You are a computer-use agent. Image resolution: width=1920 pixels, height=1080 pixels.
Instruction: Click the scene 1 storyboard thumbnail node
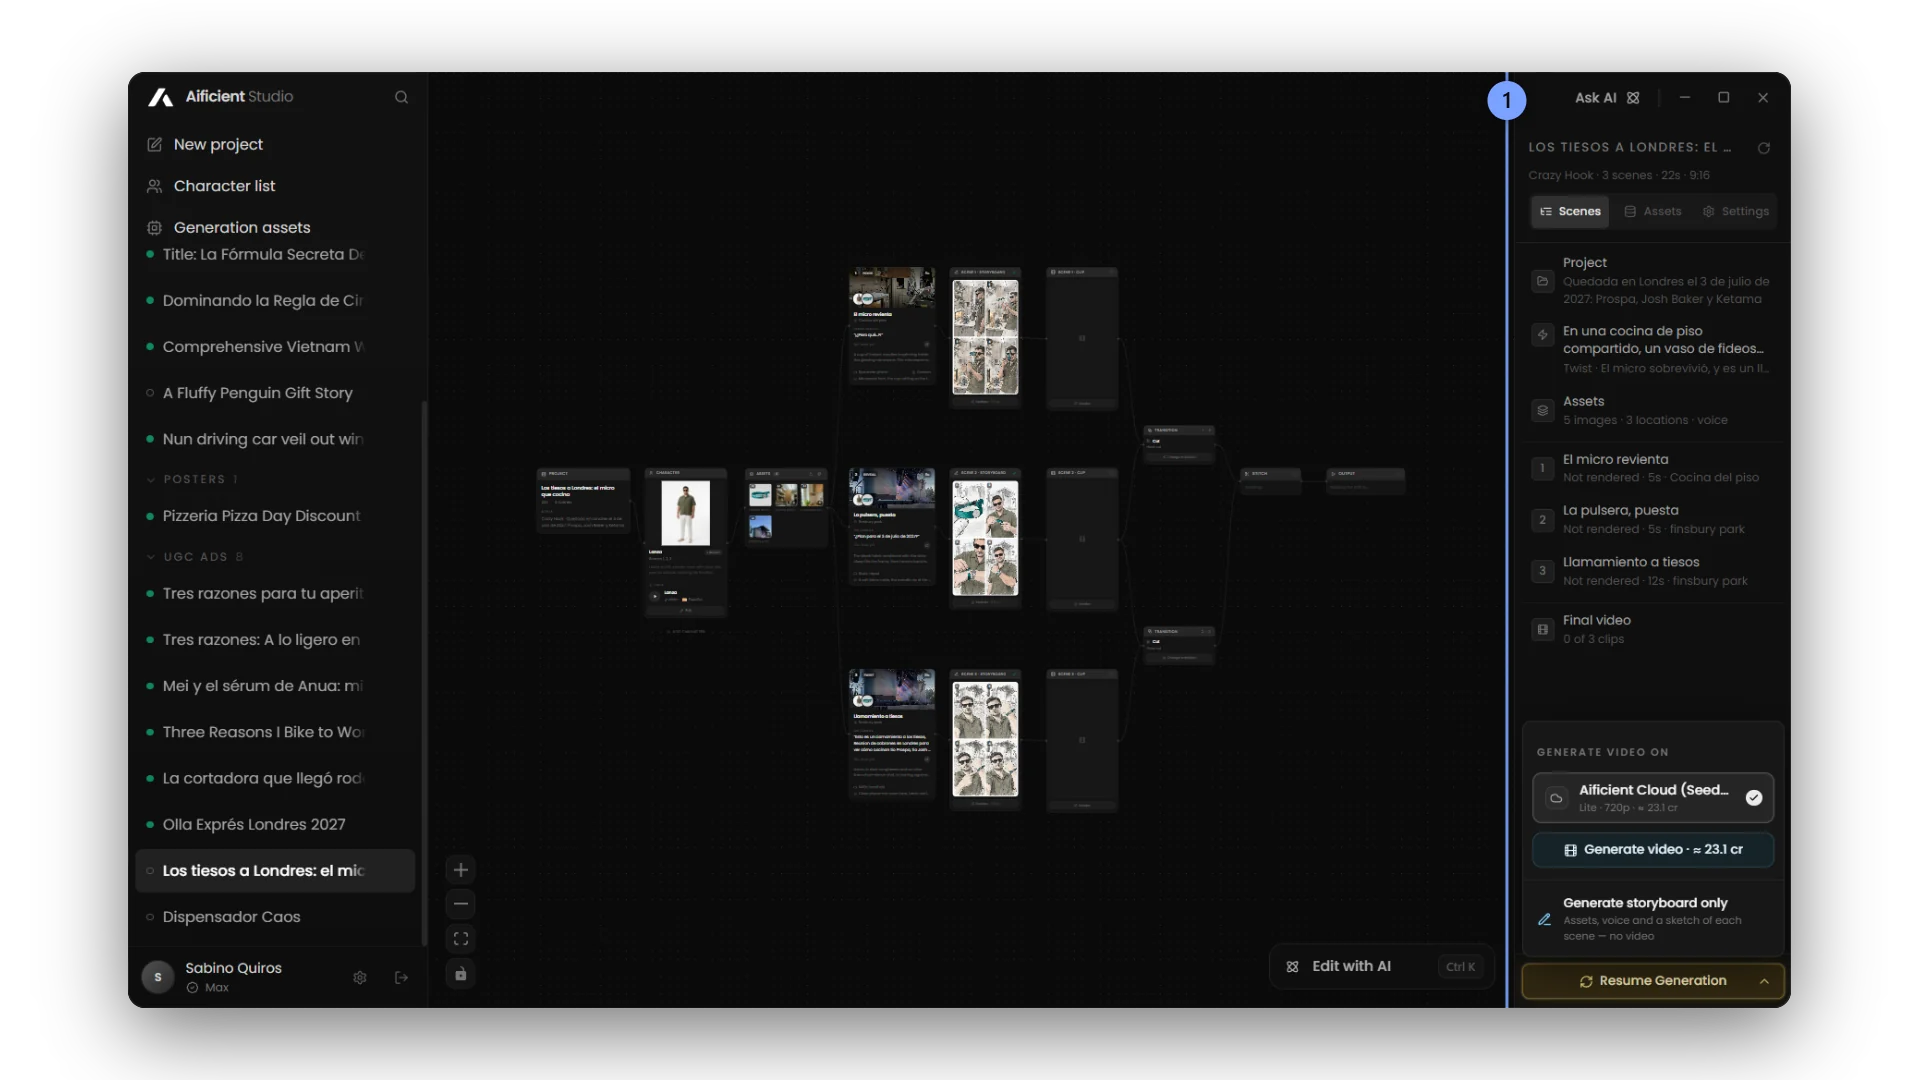click(x=985, y=337)
